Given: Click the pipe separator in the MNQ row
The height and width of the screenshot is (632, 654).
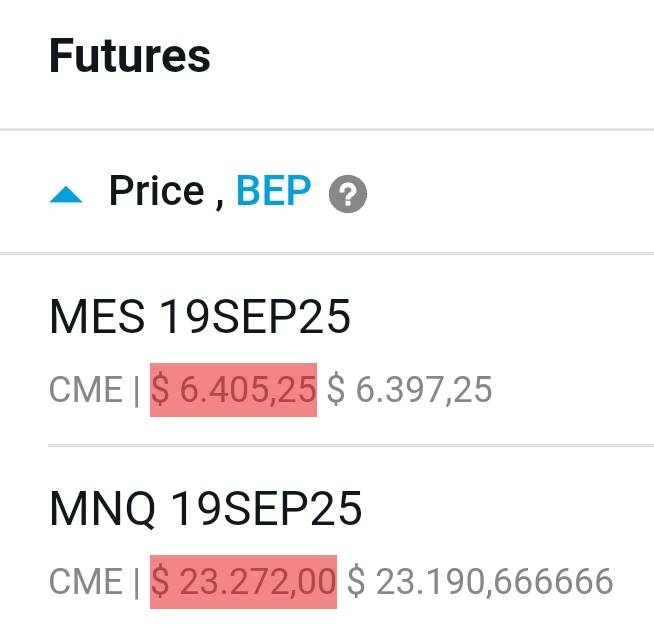Looking at the screenshot, I should pos(136,581).
